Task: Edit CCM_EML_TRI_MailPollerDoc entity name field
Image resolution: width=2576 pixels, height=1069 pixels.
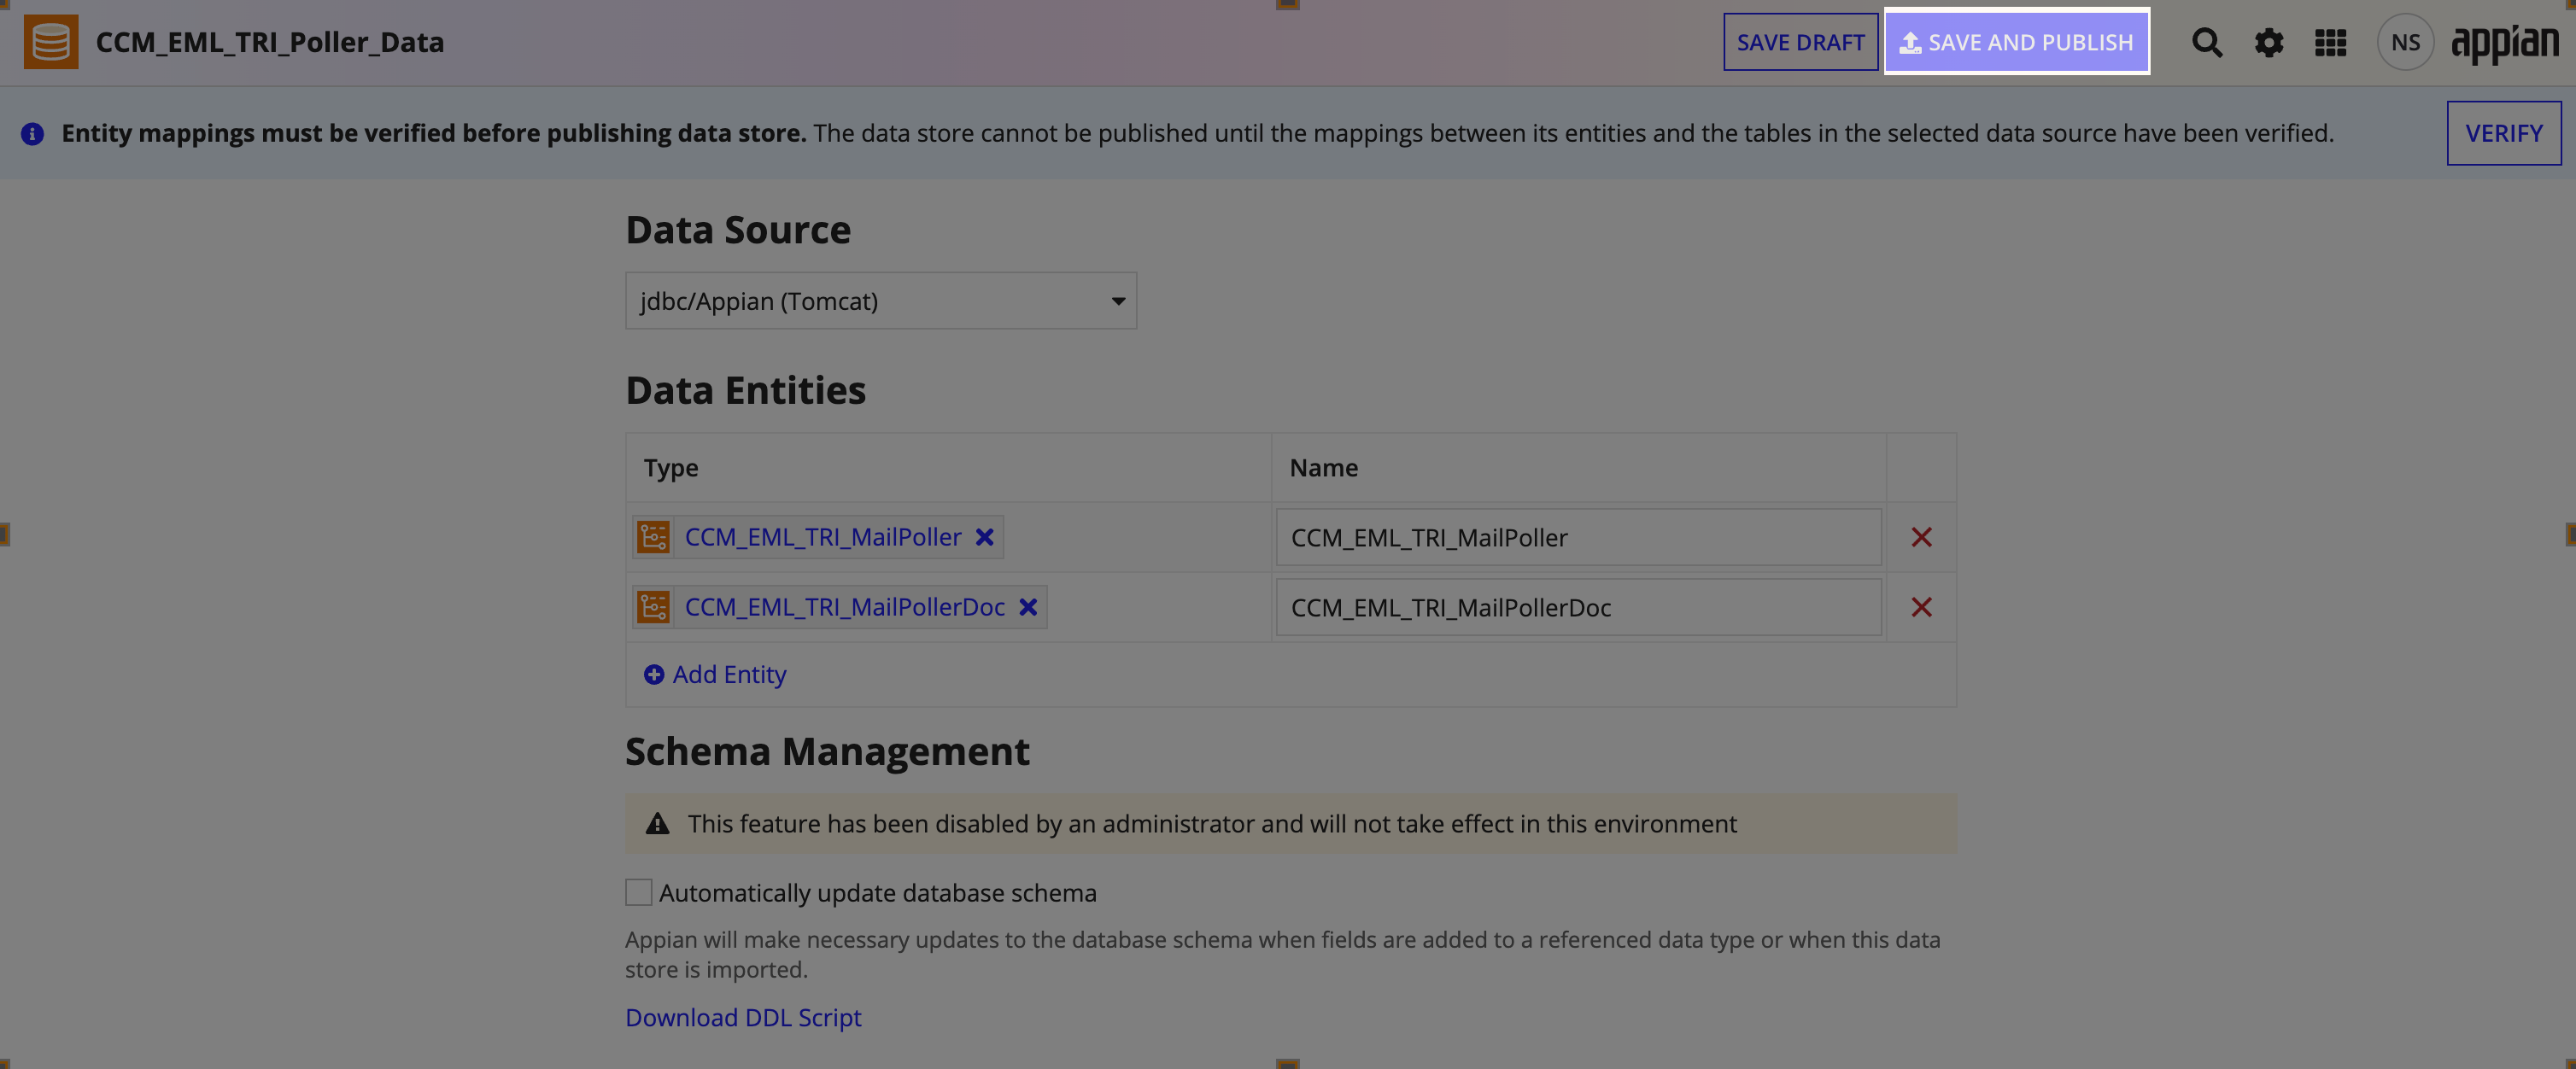Action: (1578, 607)
